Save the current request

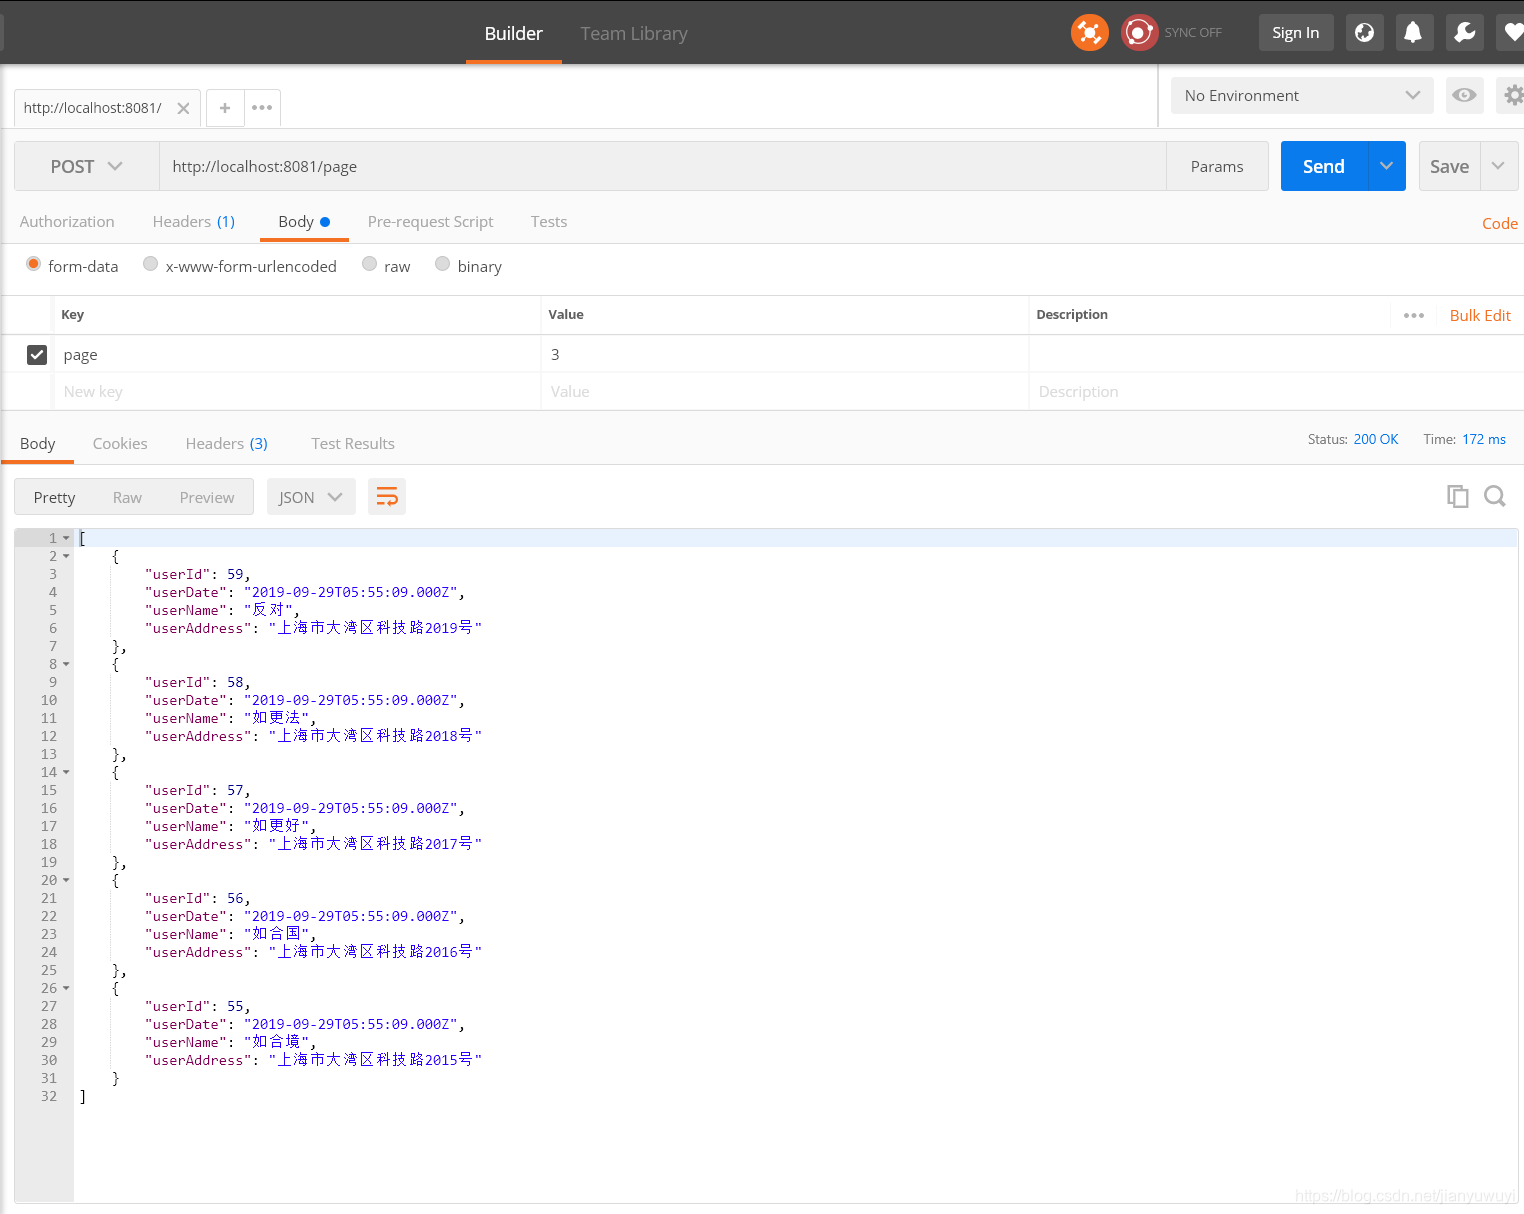1449,166
